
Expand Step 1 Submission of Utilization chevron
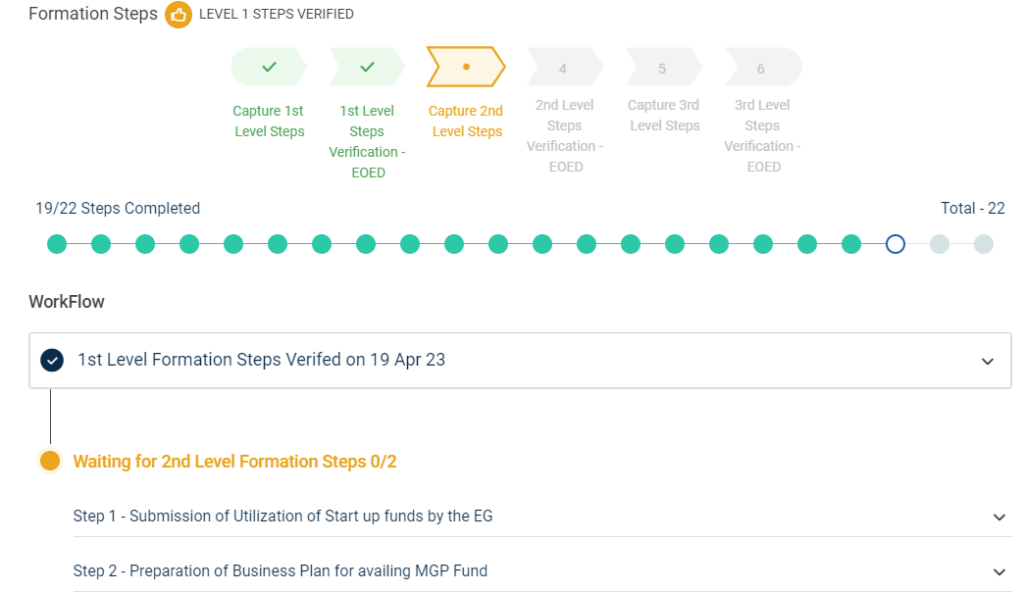click(999, 517)
